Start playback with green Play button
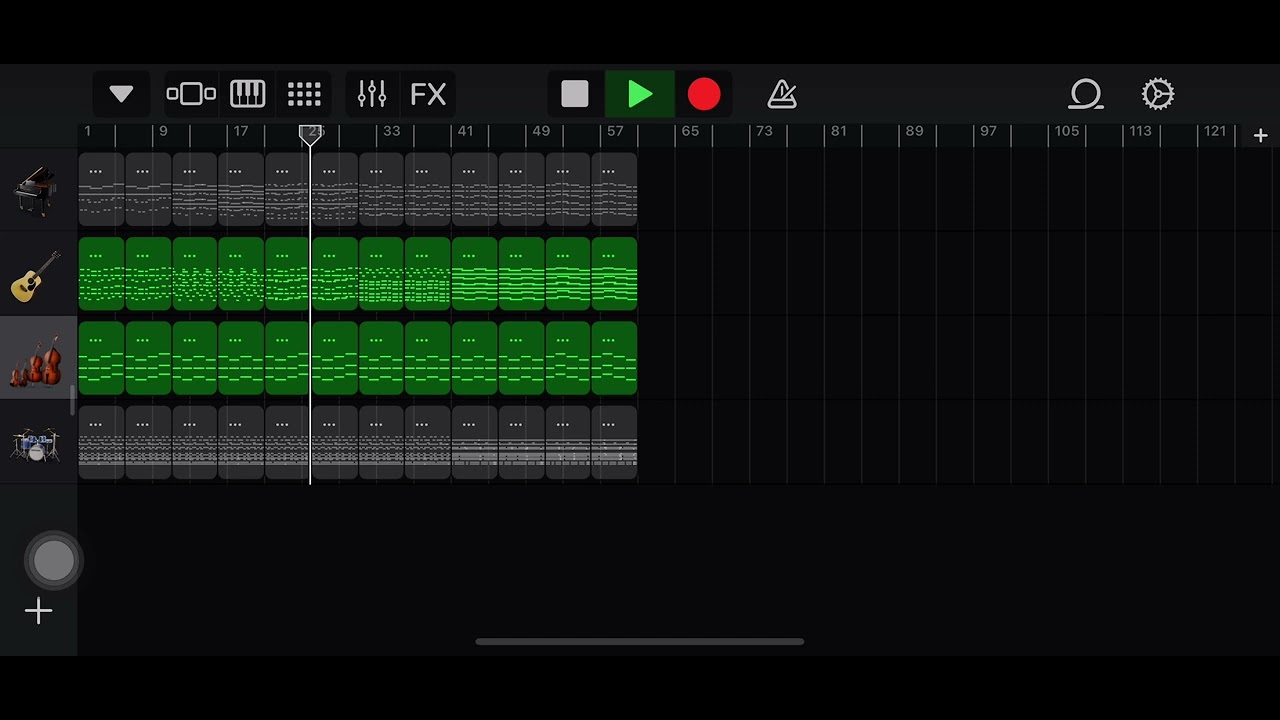Screen dimensions: 1280x720 pos(640,94)
